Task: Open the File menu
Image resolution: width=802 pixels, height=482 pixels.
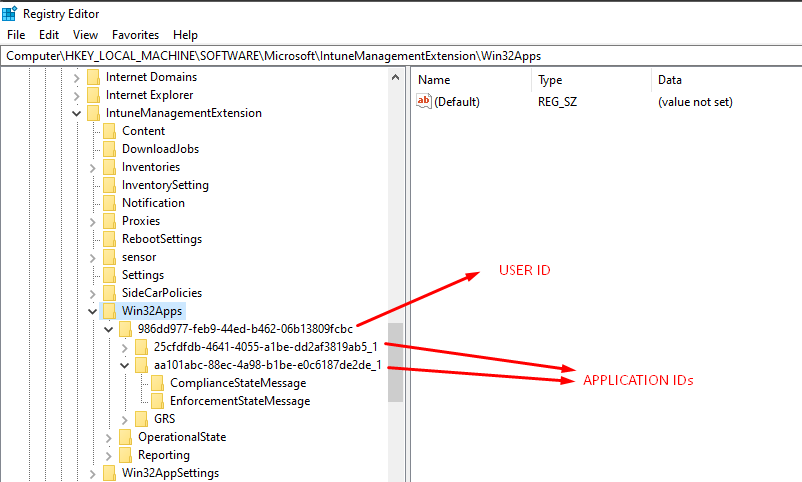Action: pos(16,35)
